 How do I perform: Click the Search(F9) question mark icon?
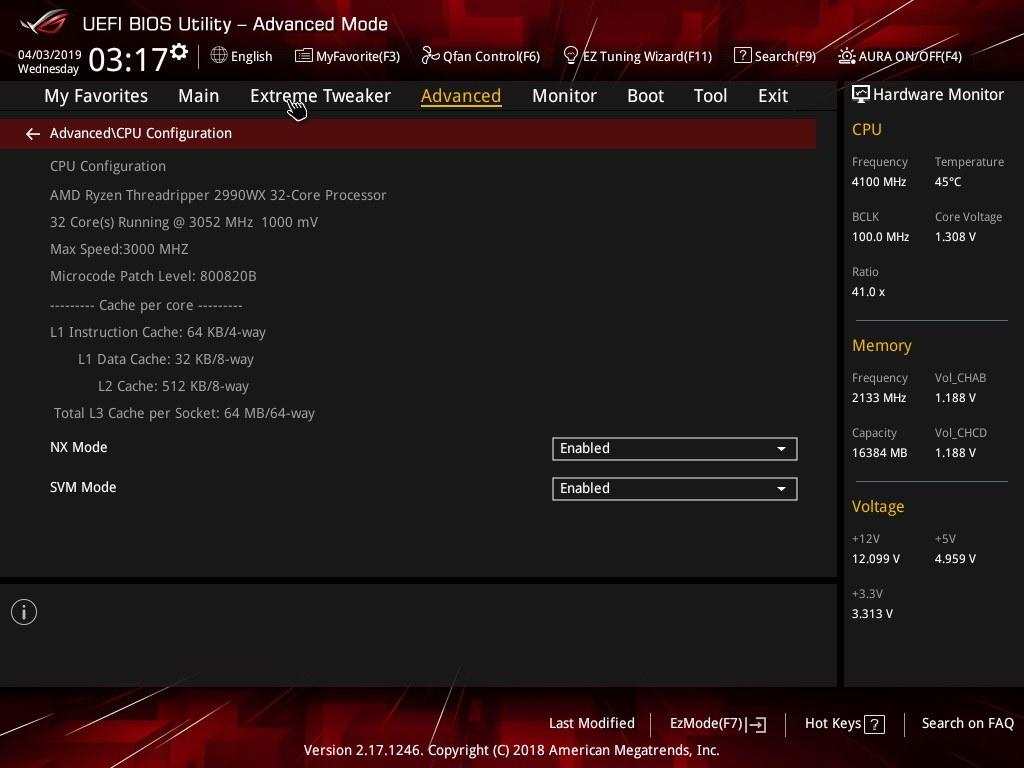743,56
